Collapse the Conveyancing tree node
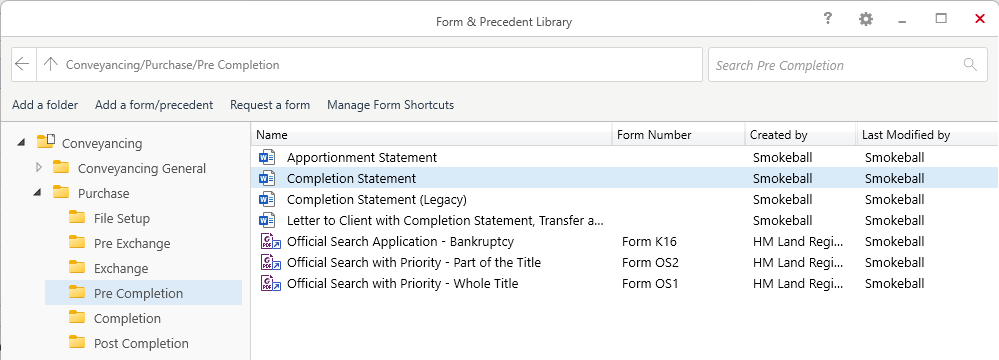The image size is (999, 360). (x=21, y=143)
